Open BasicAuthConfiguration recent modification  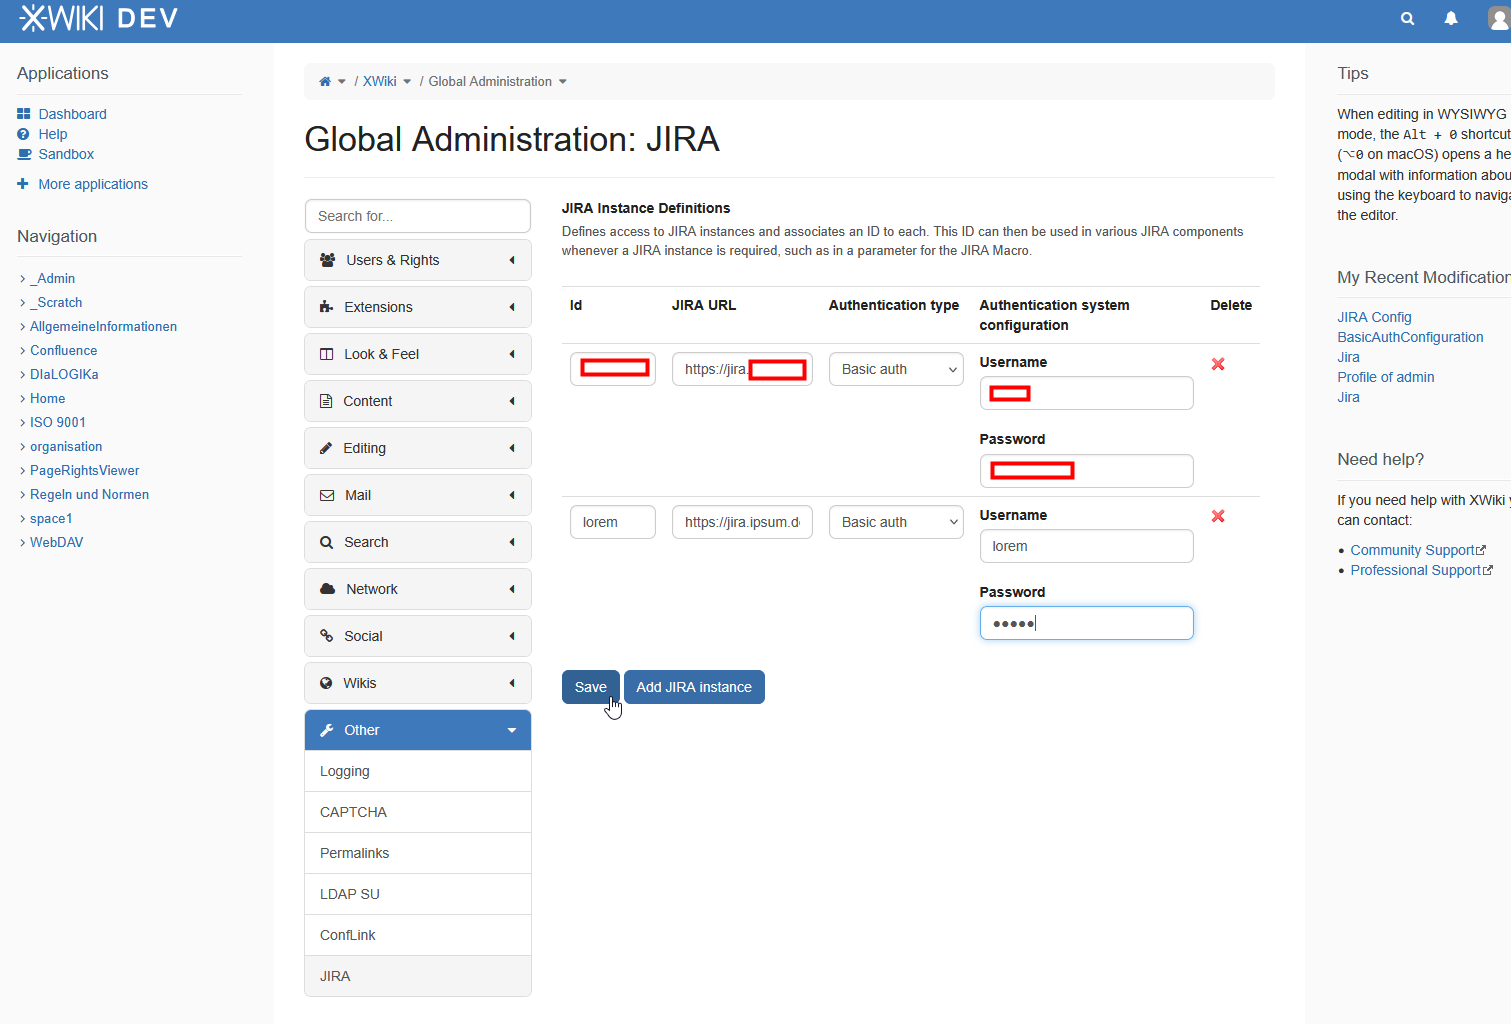(1410, 337)
